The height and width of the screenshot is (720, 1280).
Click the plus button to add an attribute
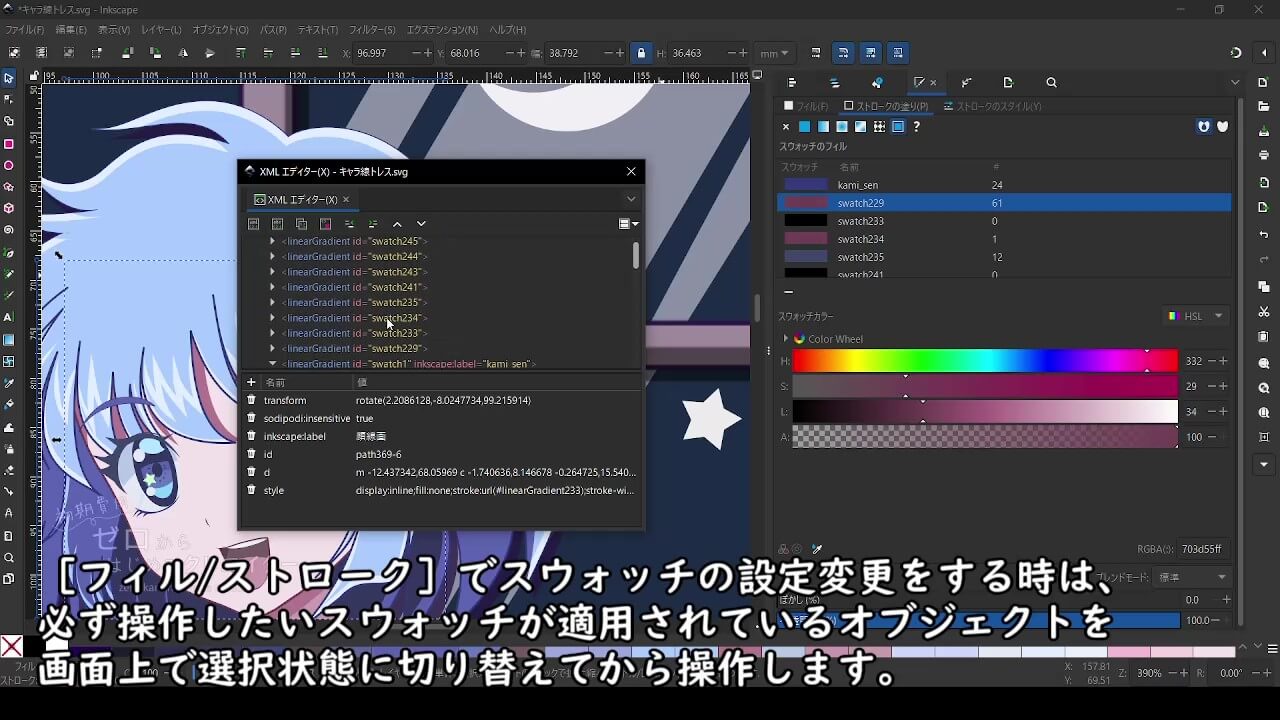pyautogui.click(x=251, y=382)
